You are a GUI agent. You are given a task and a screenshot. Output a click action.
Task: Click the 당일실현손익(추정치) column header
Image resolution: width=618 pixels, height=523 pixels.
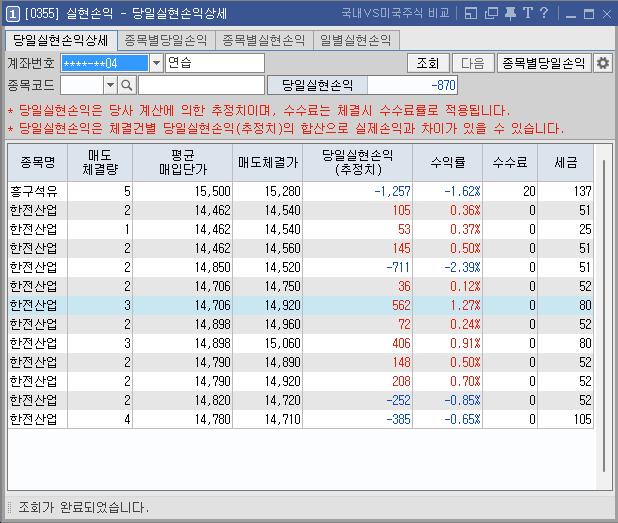358,162
